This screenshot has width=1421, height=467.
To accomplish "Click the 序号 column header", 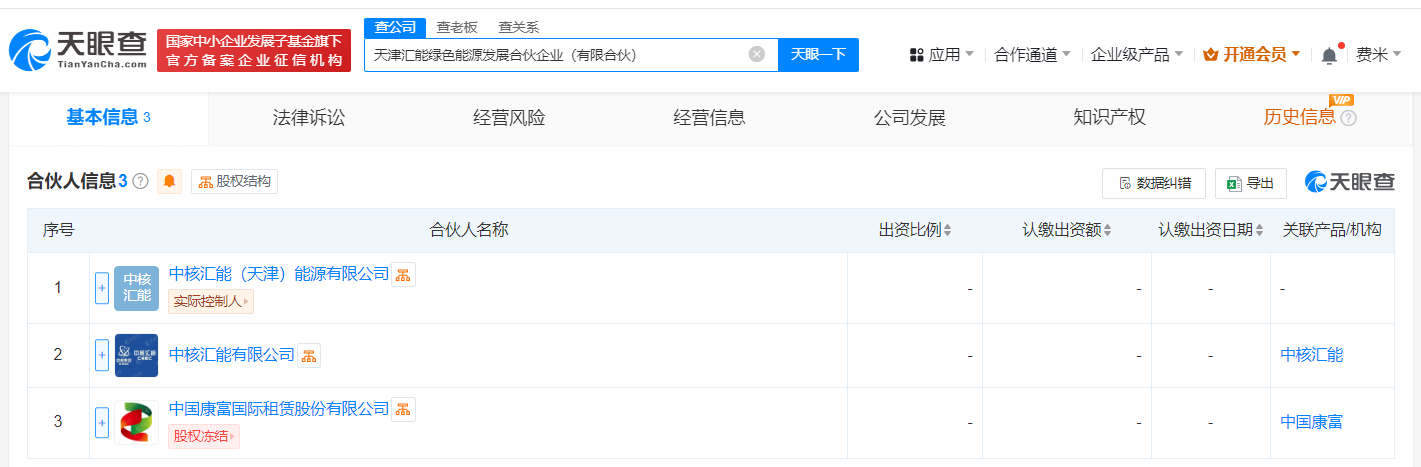I will coord(58,230).
